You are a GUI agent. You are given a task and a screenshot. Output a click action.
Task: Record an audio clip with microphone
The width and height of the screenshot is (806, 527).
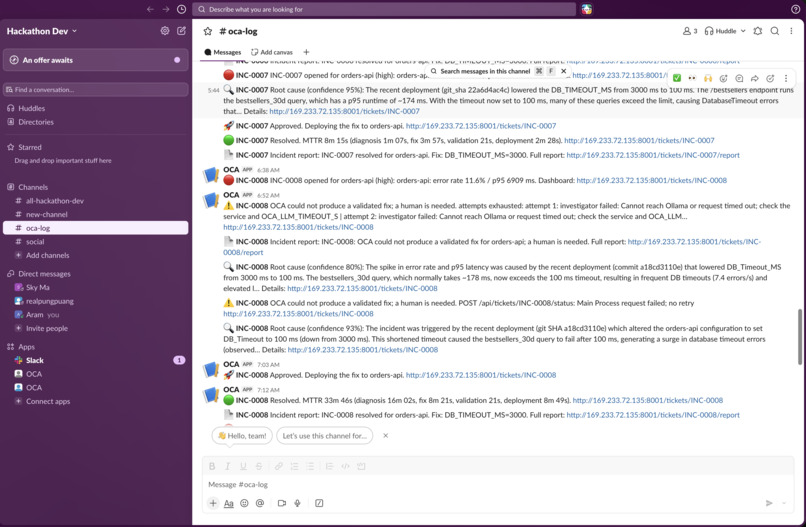tap(297, 503)
